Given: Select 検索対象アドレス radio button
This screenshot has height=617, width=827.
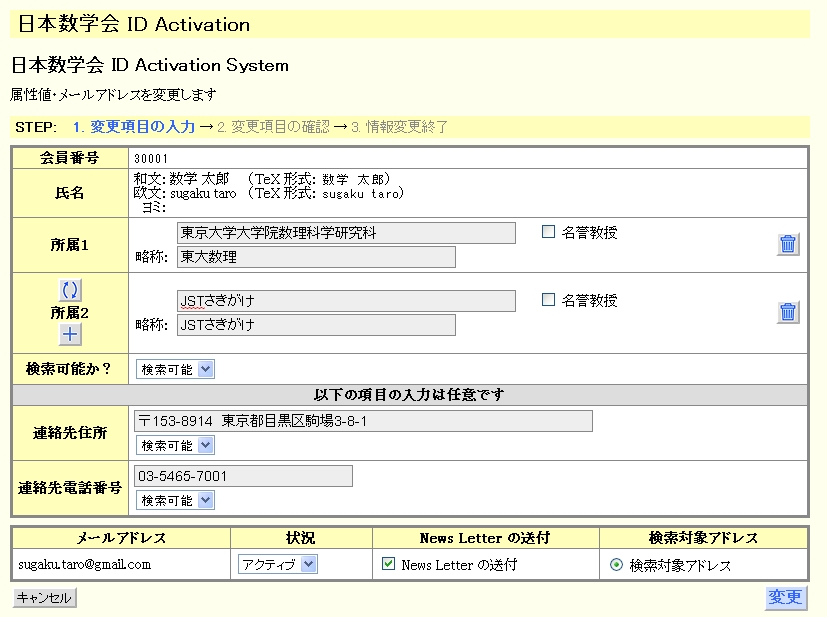Looking at the screenshot, I should [616, 565].
